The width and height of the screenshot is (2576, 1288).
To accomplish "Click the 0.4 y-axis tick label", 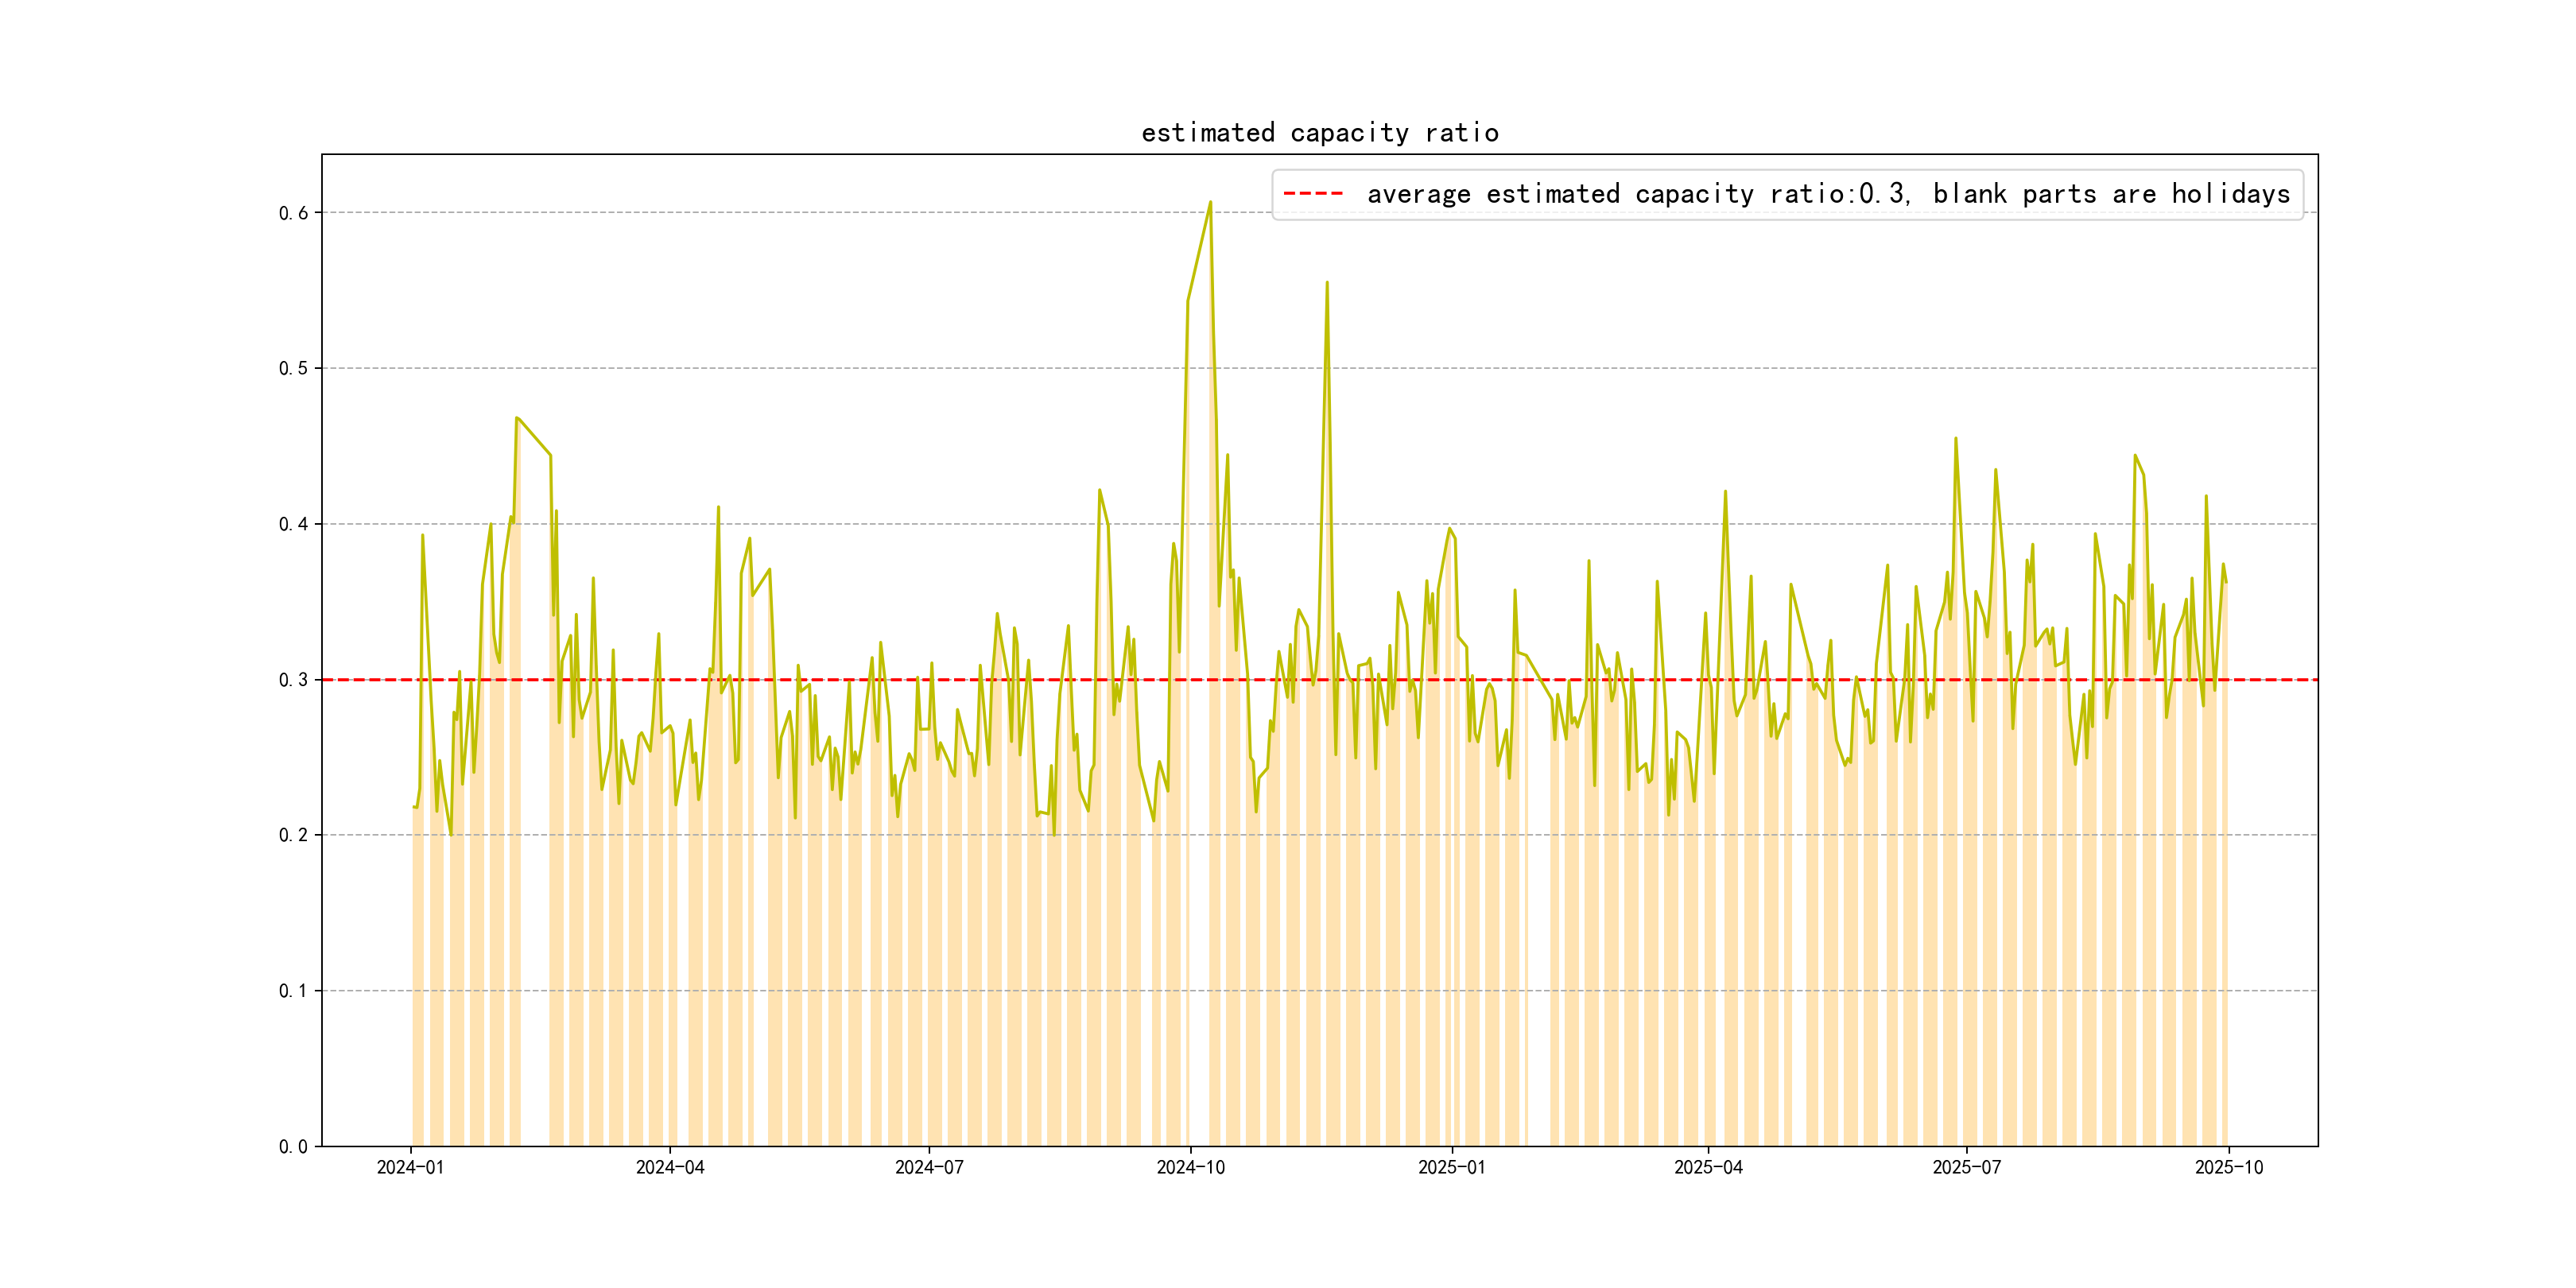I will tap(293, 524).
